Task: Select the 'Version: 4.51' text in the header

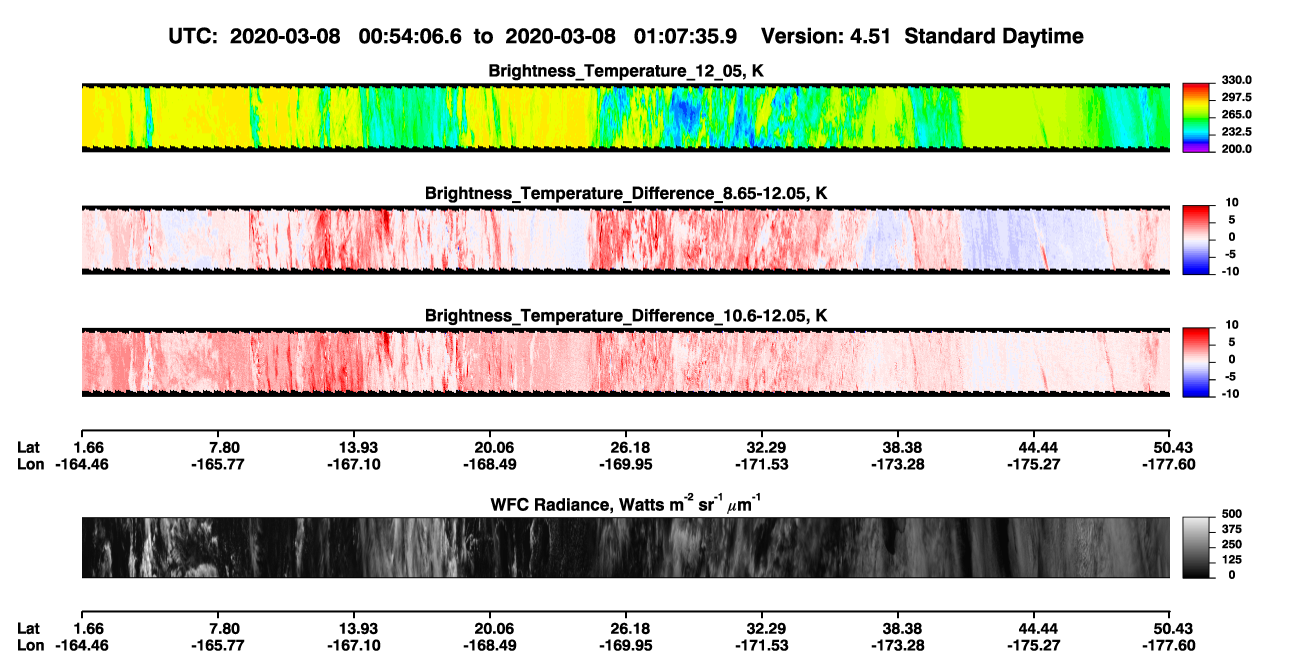Action: 824,37
